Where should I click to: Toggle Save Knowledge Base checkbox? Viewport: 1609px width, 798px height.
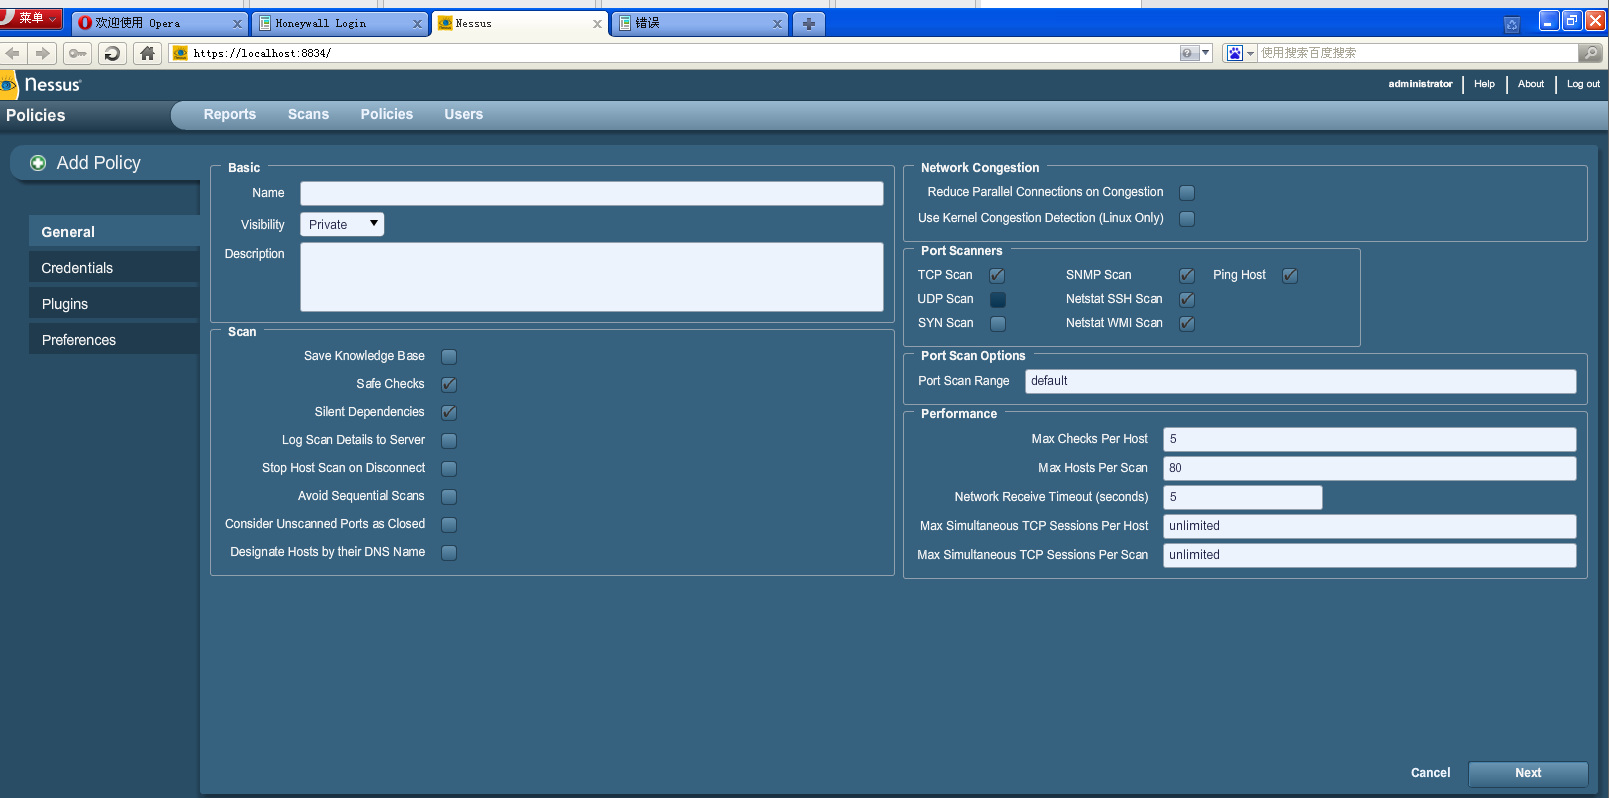point(449,357)
